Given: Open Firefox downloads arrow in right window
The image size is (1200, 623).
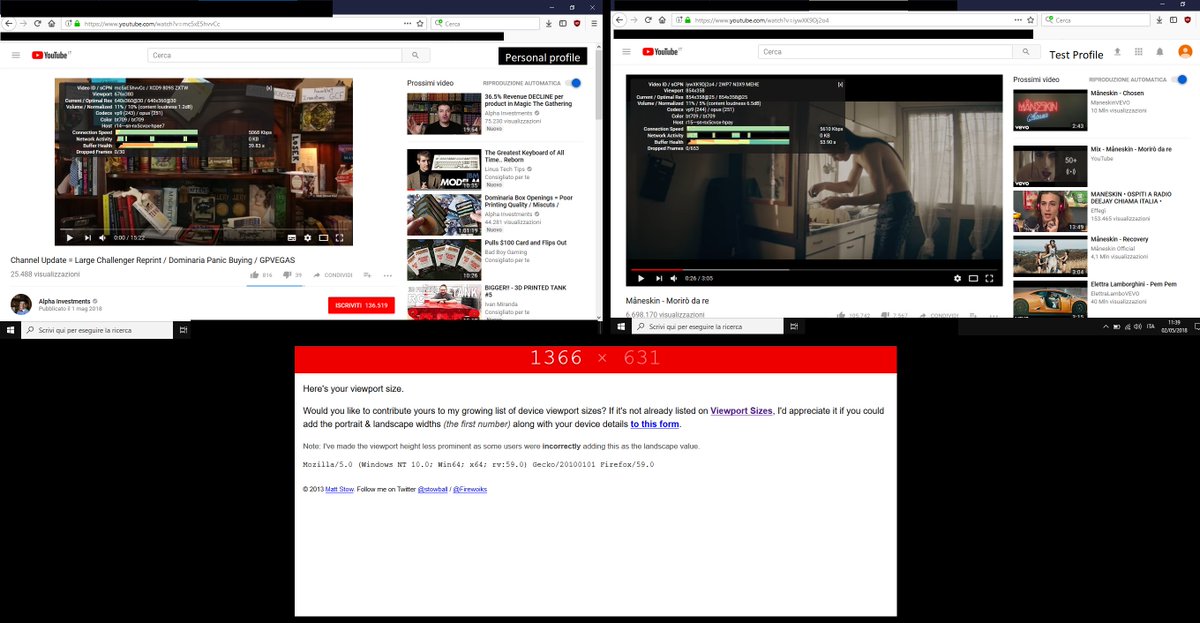Looking at the screenshot, I should (x=1158, y=20).
